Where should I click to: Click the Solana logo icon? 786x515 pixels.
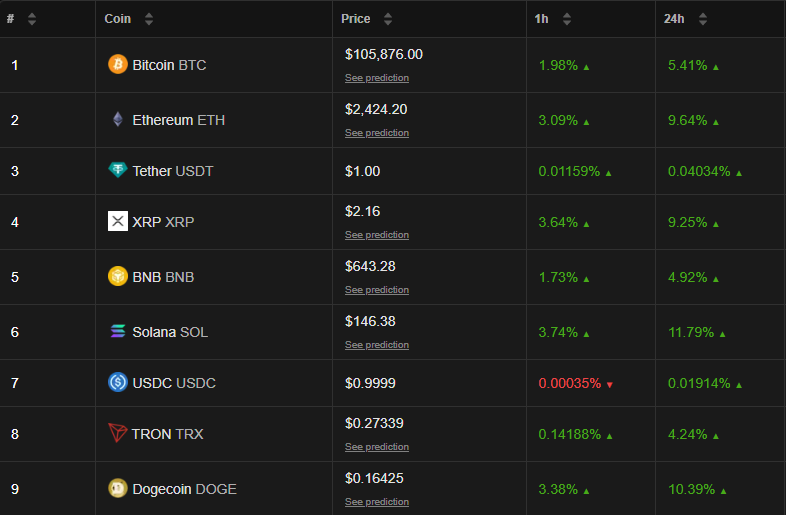point(118,331)
